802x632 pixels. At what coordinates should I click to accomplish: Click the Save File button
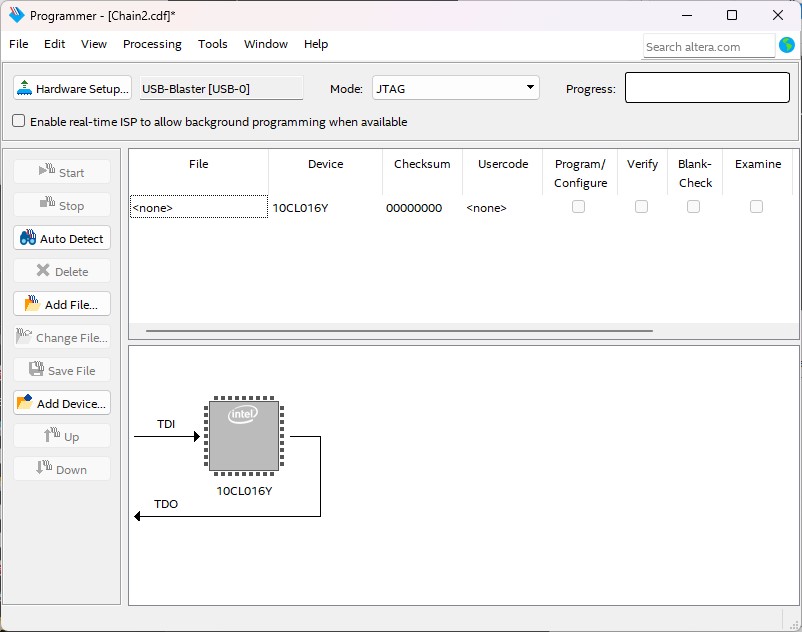click(62, 370)
